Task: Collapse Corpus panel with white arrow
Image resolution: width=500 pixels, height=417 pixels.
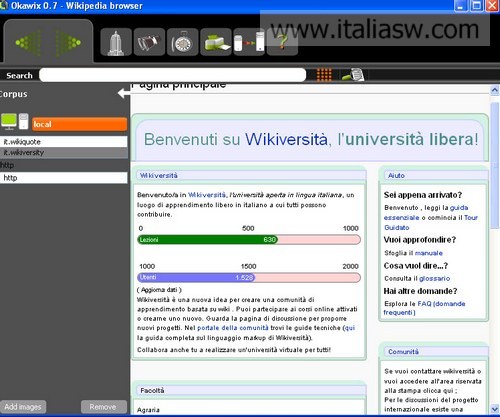Action: [x=124, y=93]
